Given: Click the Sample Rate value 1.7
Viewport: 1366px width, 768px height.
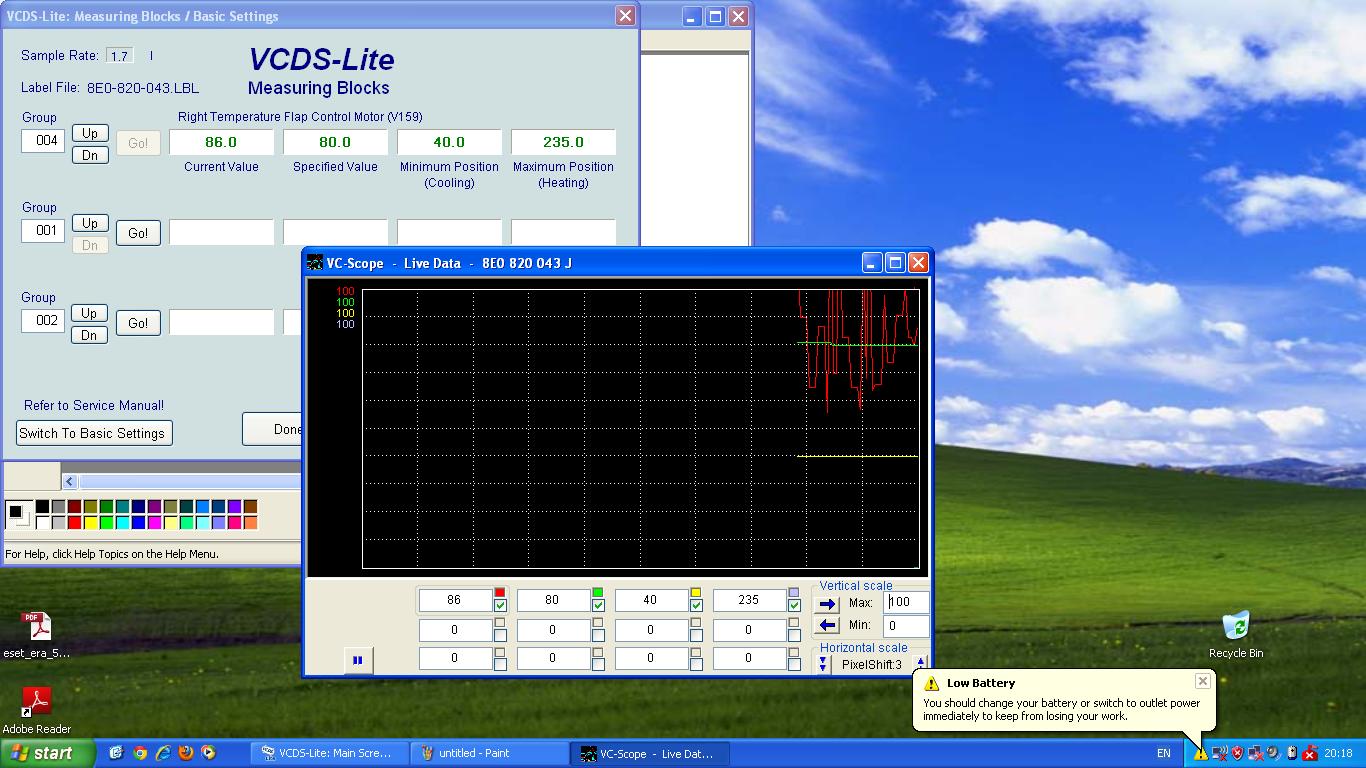Looking at the screenshot, I should click(120, 56).
